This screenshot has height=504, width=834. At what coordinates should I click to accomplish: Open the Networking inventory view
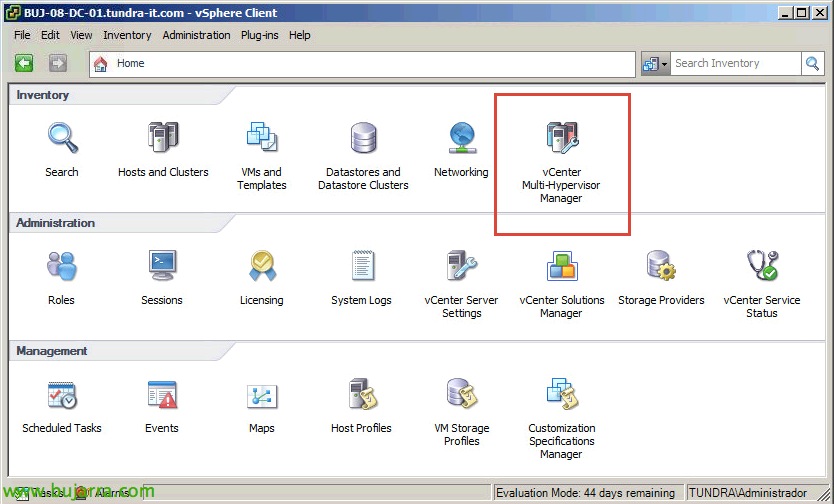(x=461, y=138)
